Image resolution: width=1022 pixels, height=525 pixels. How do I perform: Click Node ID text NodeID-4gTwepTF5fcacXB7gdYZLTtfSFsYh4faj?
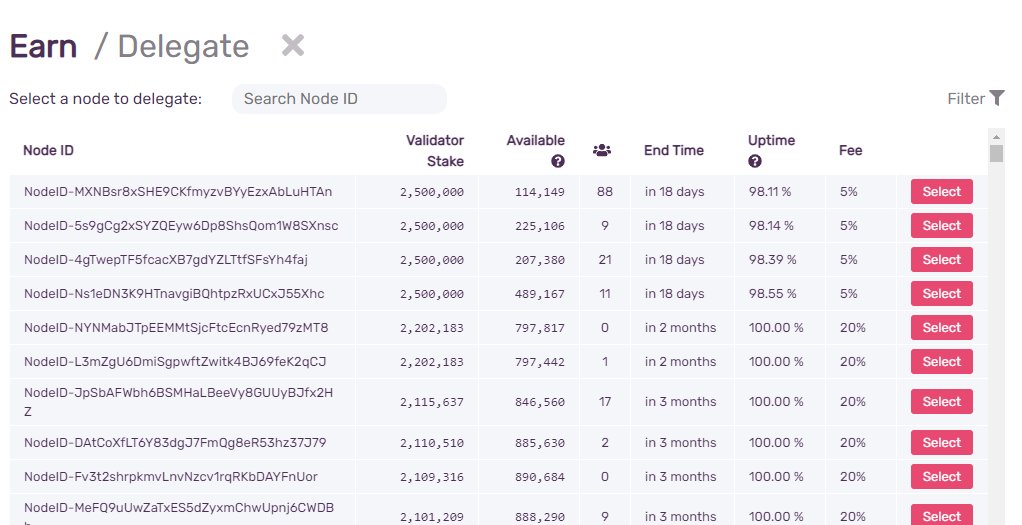pyautogui.click(x=166, y=260)
